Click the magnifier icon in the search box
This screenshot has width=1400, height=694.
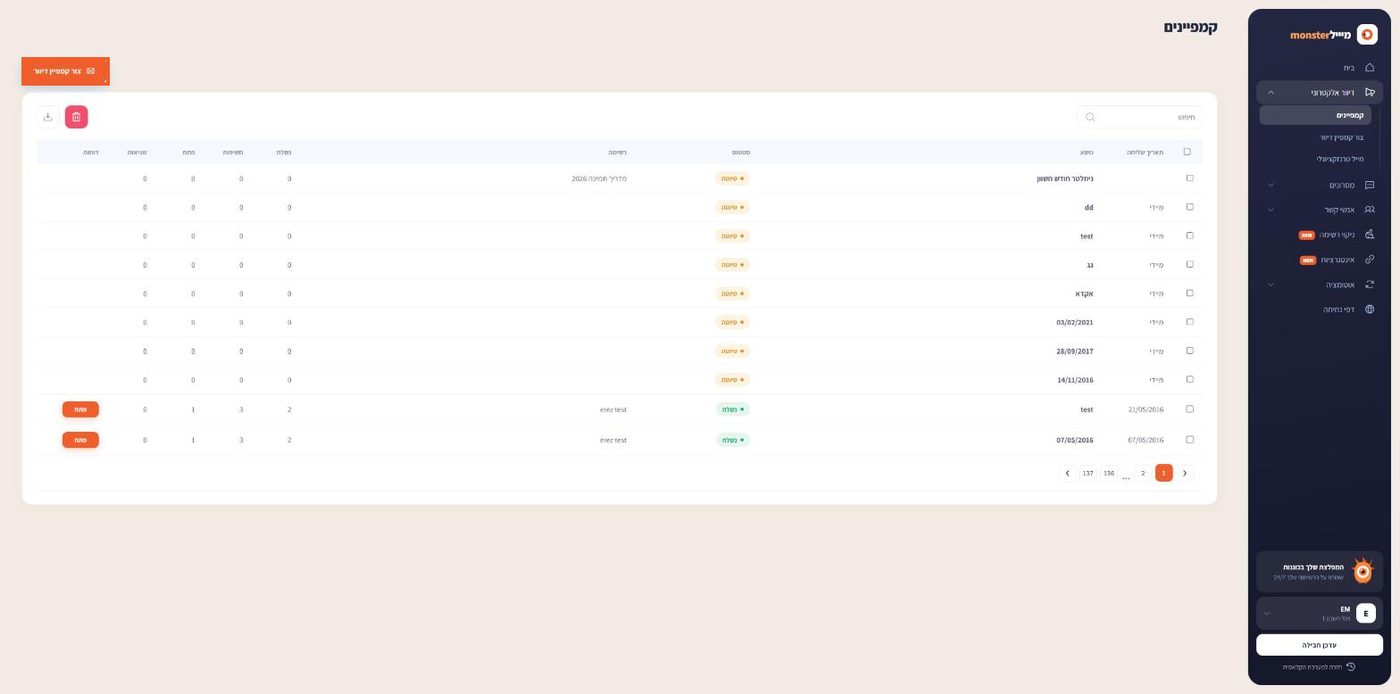tap(1090, 117)
